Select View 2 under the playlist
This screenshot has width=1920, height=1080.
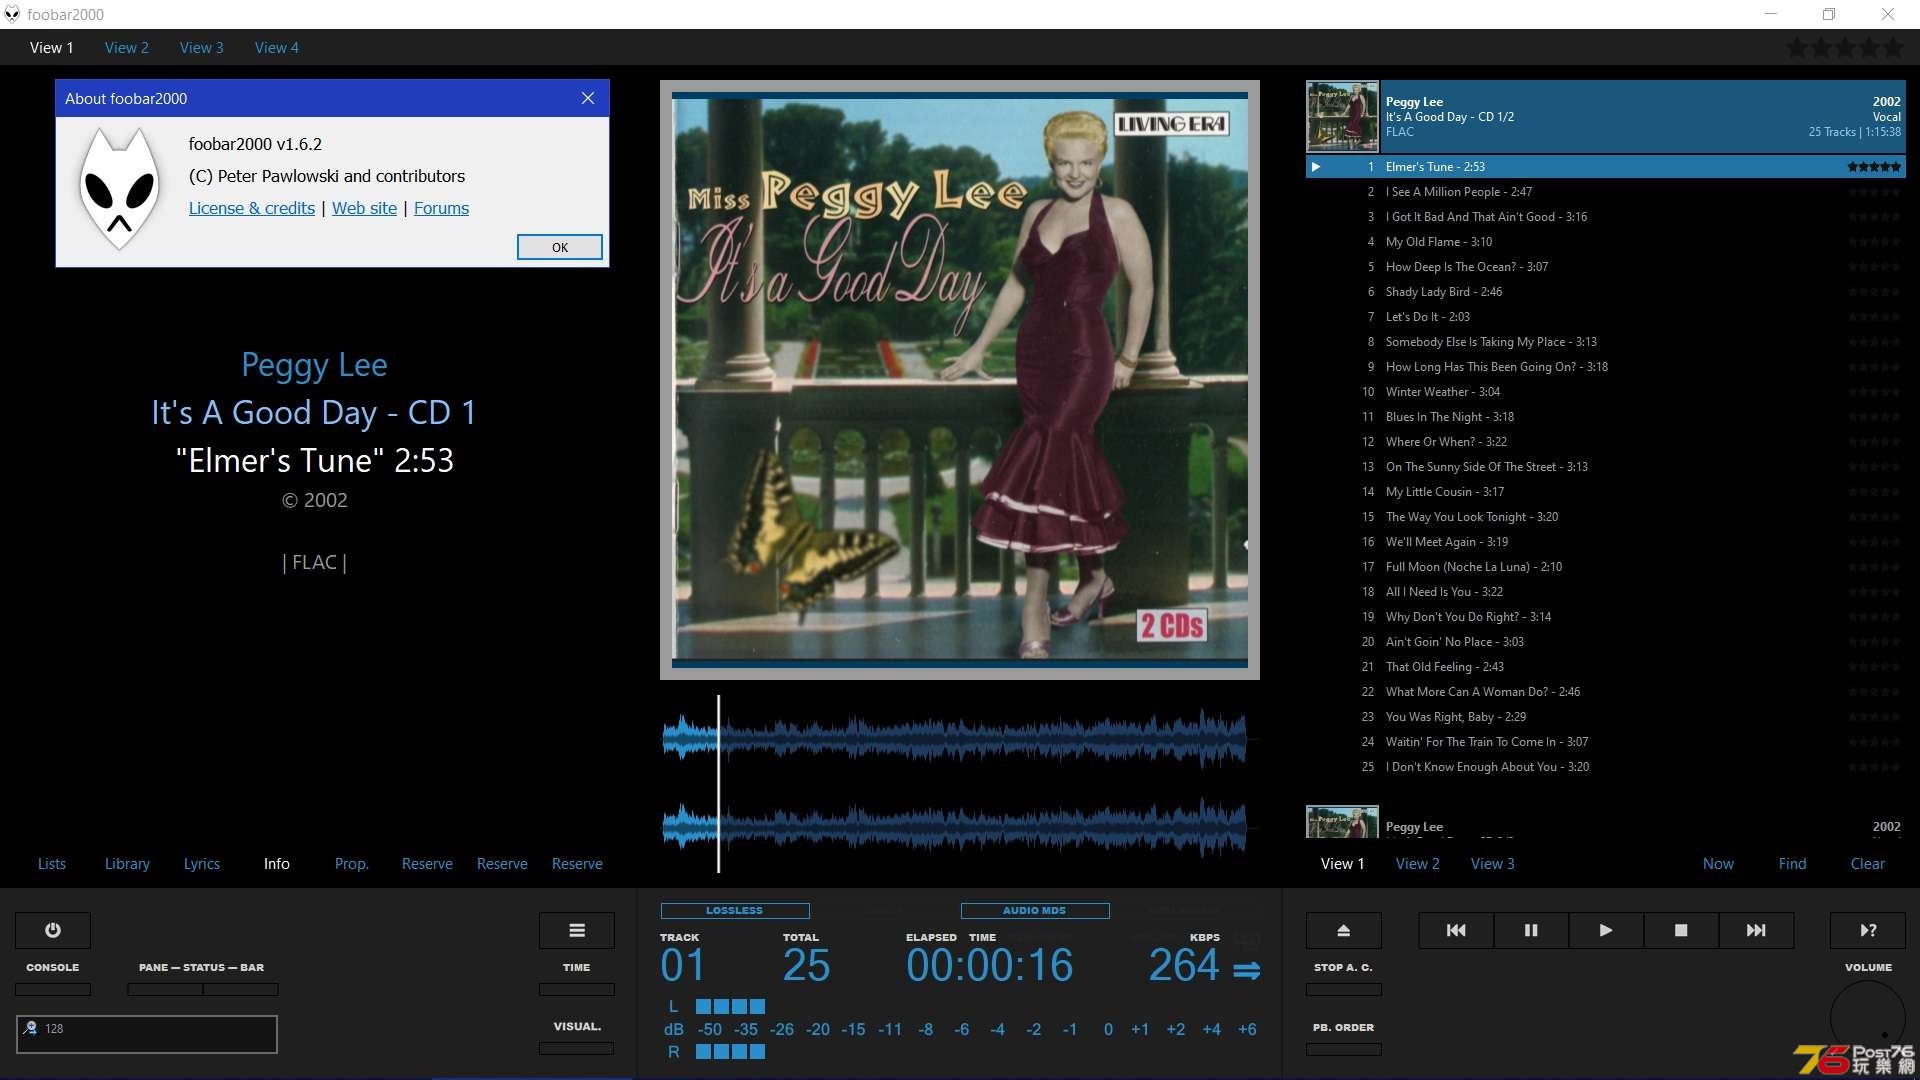[x=1418, y=864]
